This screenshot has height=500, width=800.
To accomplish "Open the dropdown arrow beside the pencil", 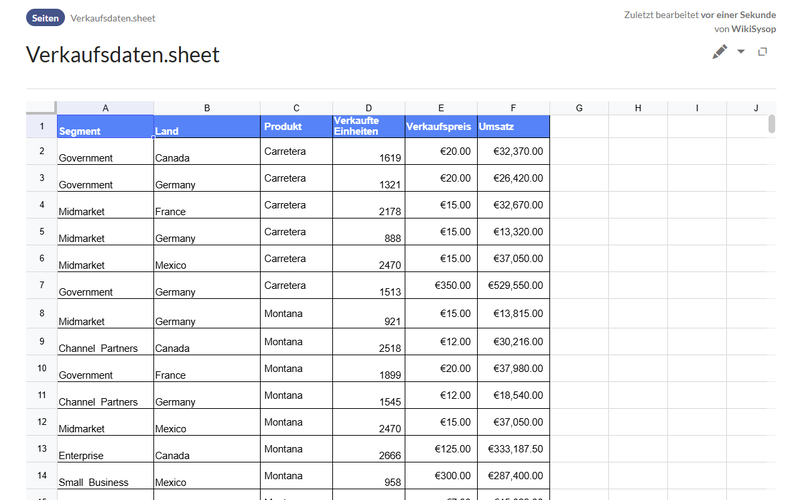I will (741, 52).
